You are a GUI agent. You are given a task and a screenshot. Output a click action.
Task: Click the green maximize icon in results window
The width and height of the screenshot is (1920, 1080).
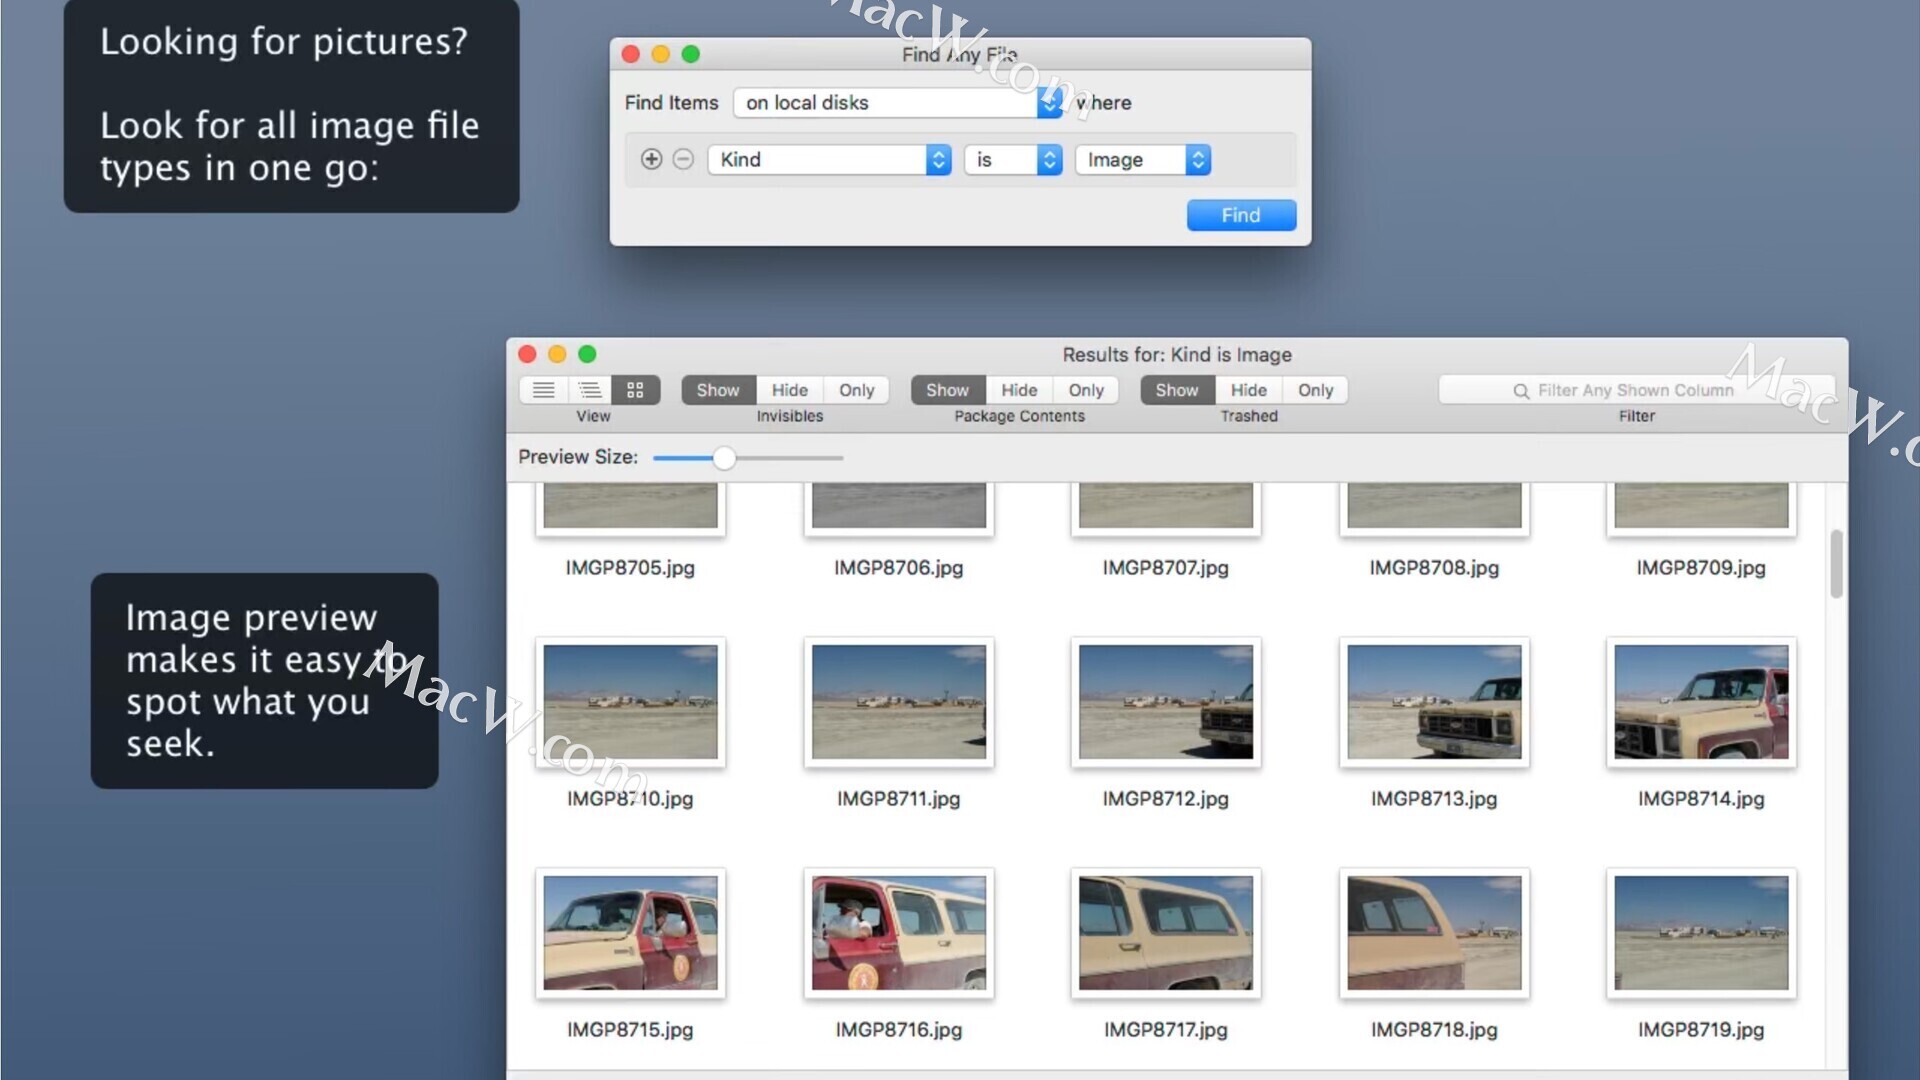point(587,353)
